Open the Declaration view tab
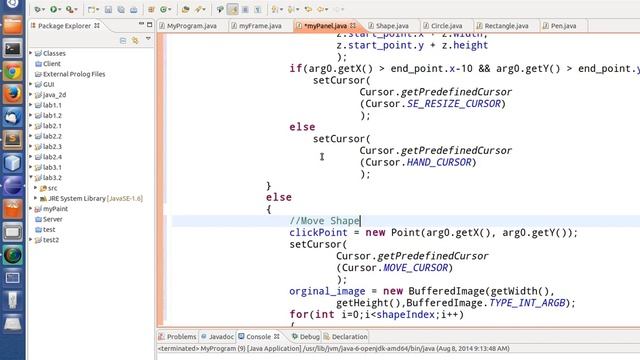This screenshot has width=640, height=360. [346, 337]
